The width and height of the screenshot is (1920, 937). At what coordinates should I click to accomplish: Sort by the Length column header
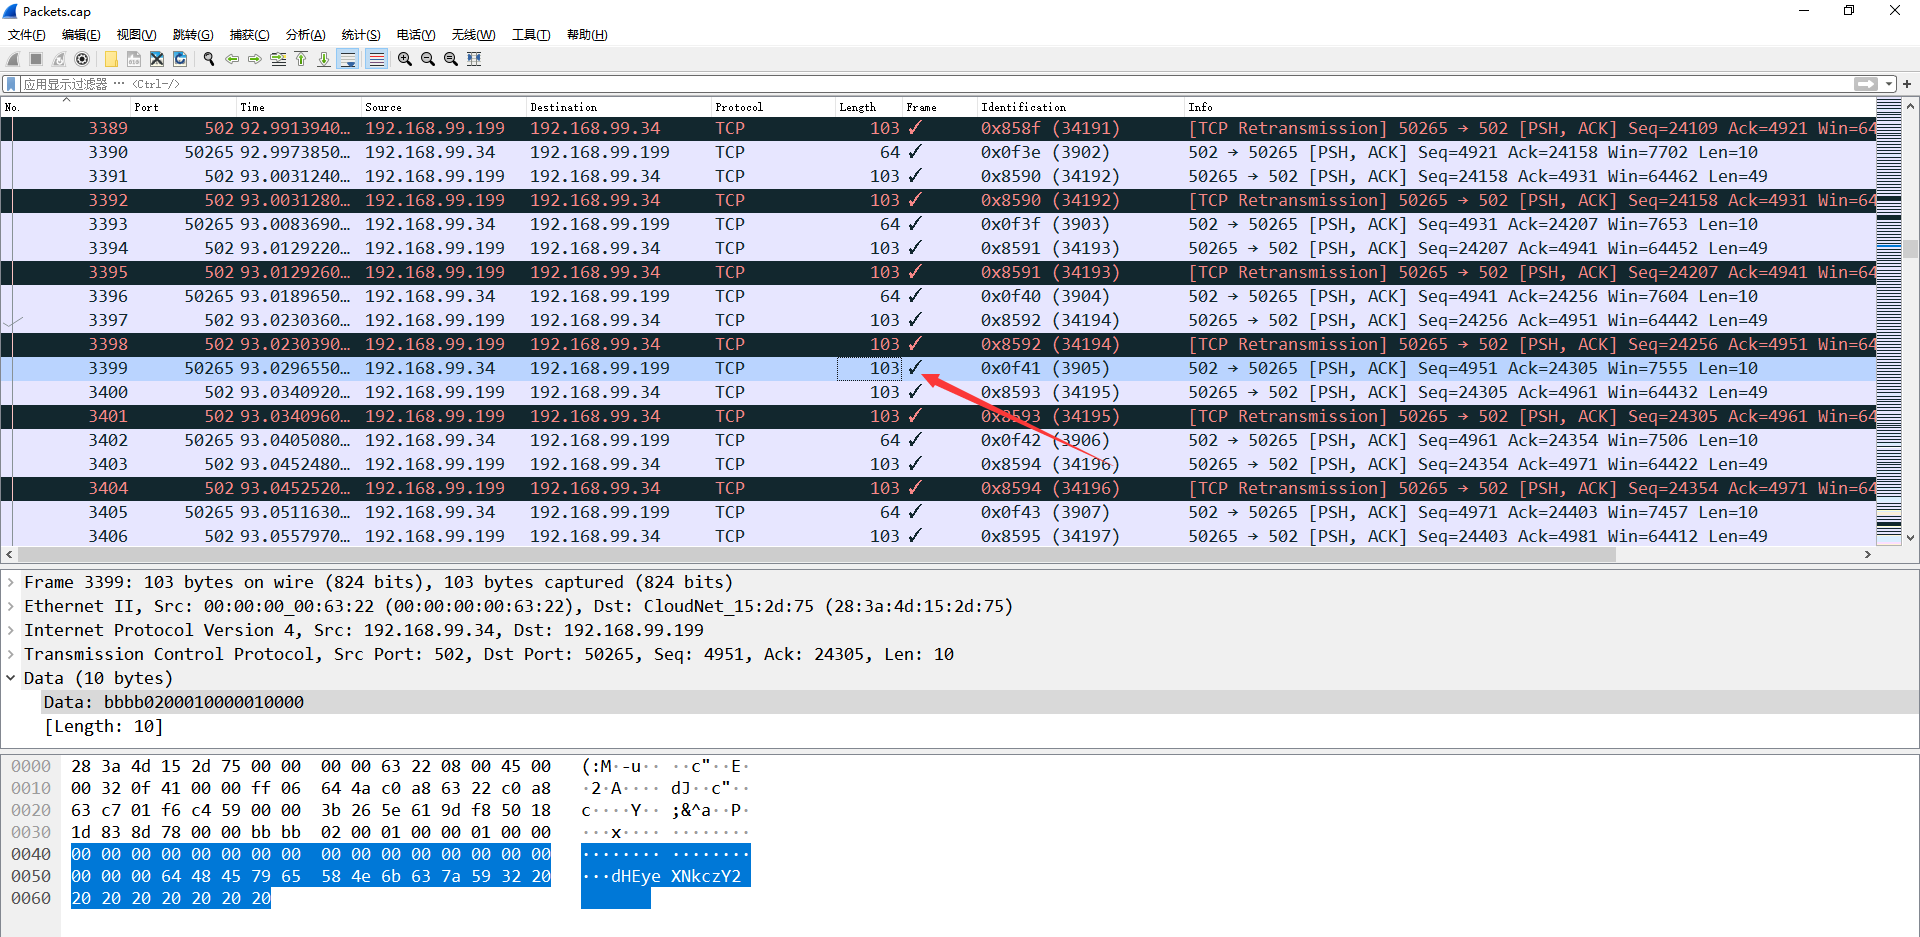869,107
